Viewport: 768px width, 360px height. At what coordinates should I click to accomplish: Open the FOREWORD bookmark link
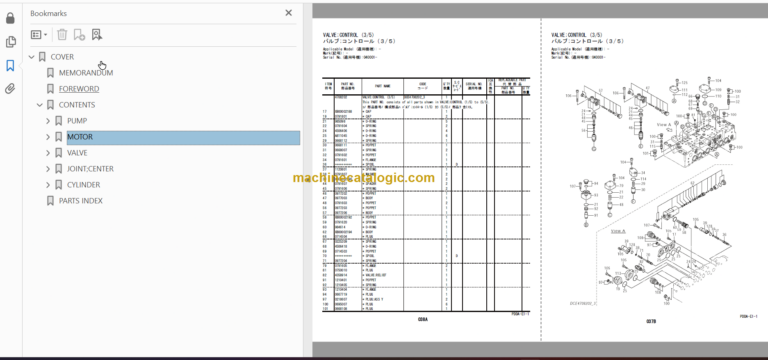pyautogui.click(x=79, y=89)
